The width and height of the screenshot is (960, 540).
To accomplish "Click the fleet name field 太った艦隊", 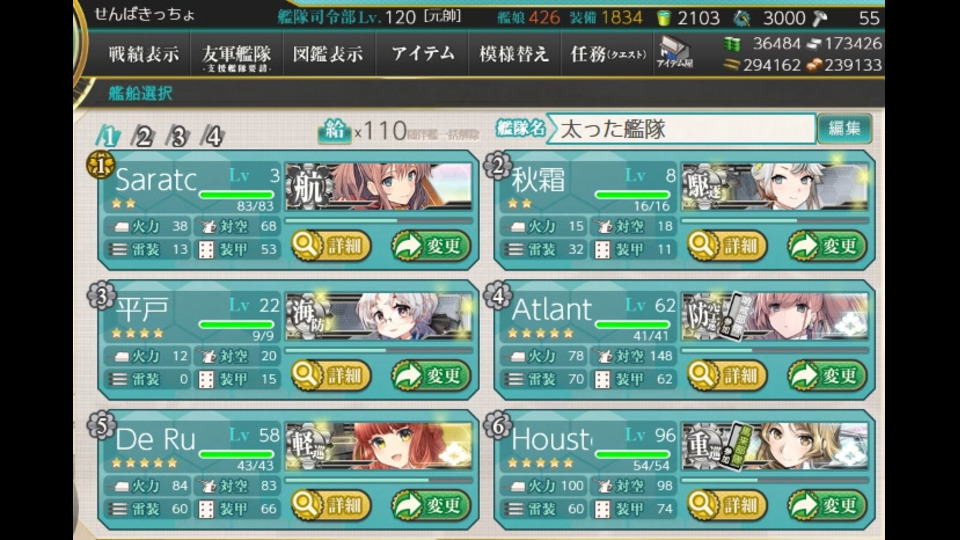I will [681, 129].
